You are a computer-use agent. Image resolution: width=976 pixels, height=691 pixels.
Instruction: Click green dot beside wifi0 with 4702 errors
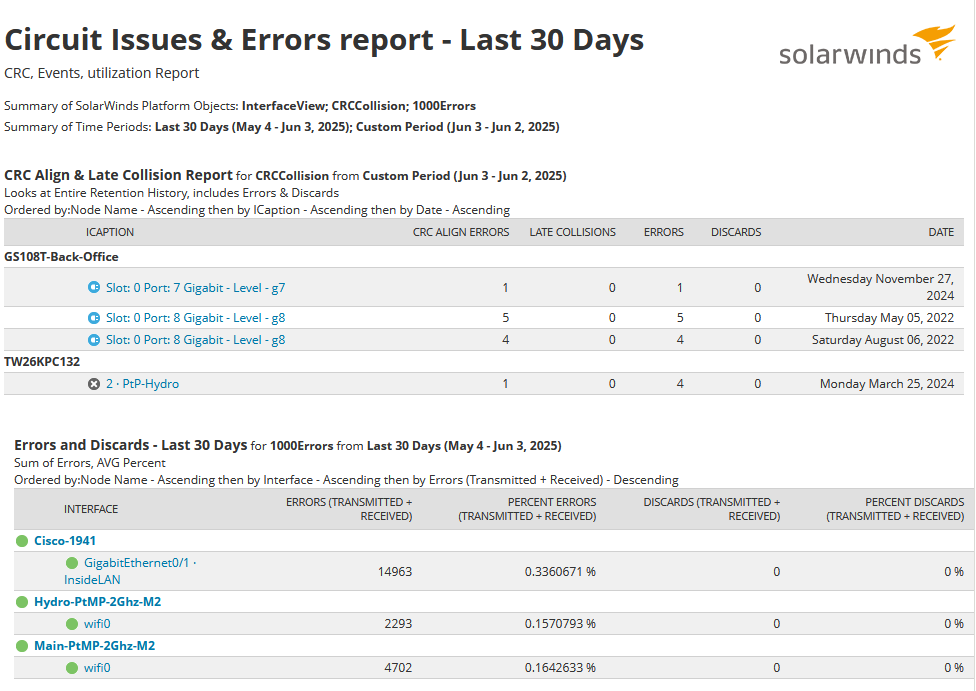[x=72, y=668]
